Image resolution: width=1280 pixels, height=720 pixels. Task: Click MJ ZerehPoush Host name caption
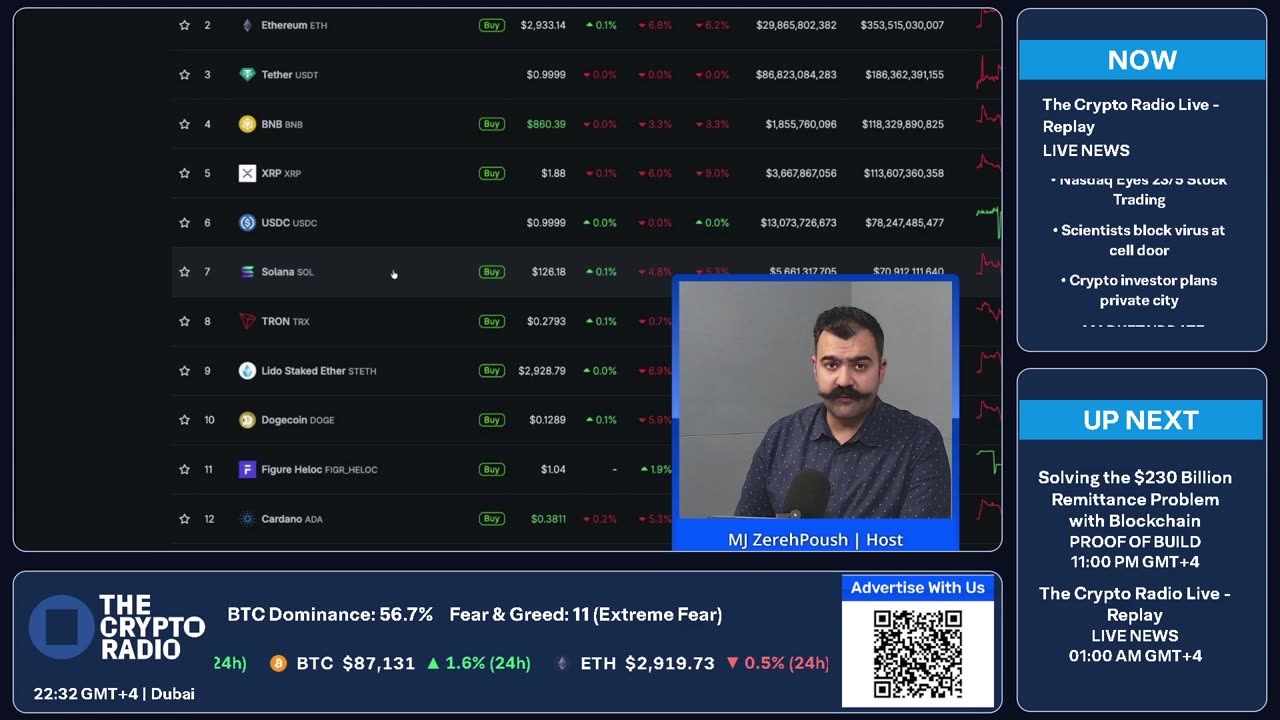click(815, 540)
